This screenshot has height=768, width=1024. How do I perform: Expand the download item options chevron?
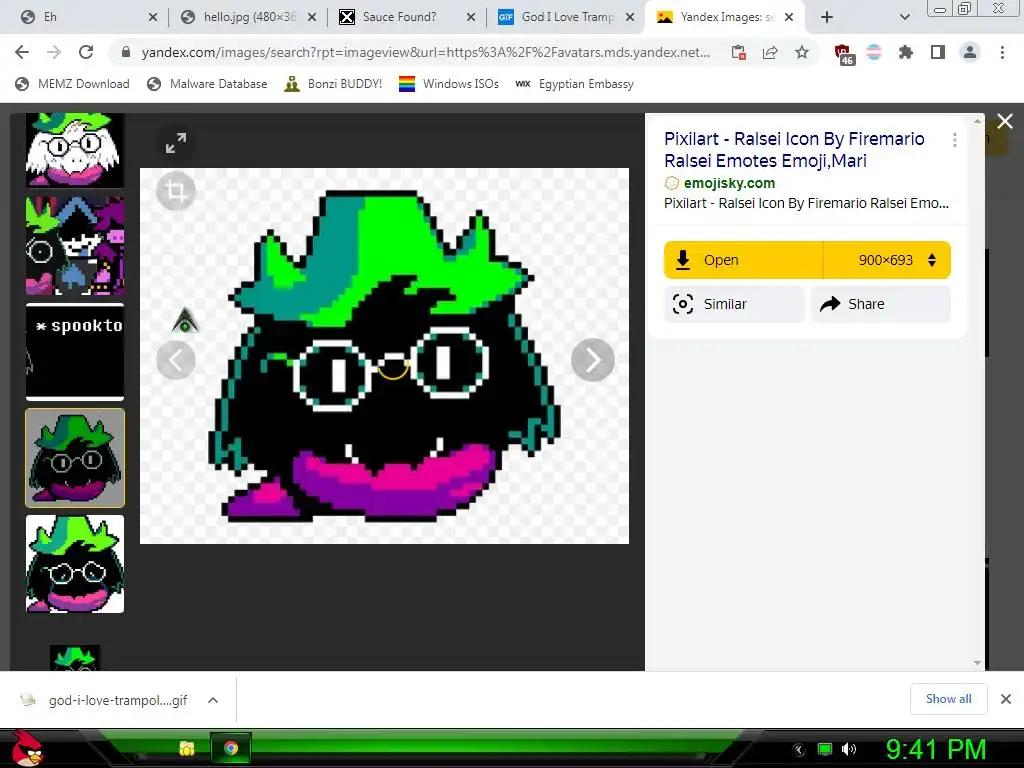pyautogui.click(x=213, y=700)
